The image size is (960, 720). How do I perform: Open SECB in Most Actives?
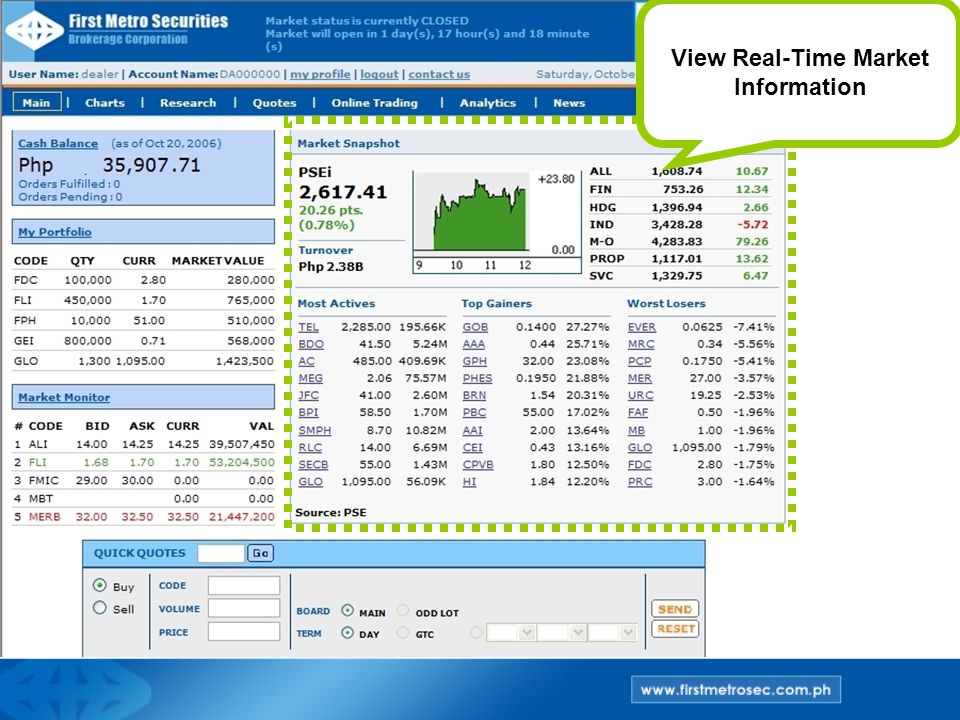(313, 465)
